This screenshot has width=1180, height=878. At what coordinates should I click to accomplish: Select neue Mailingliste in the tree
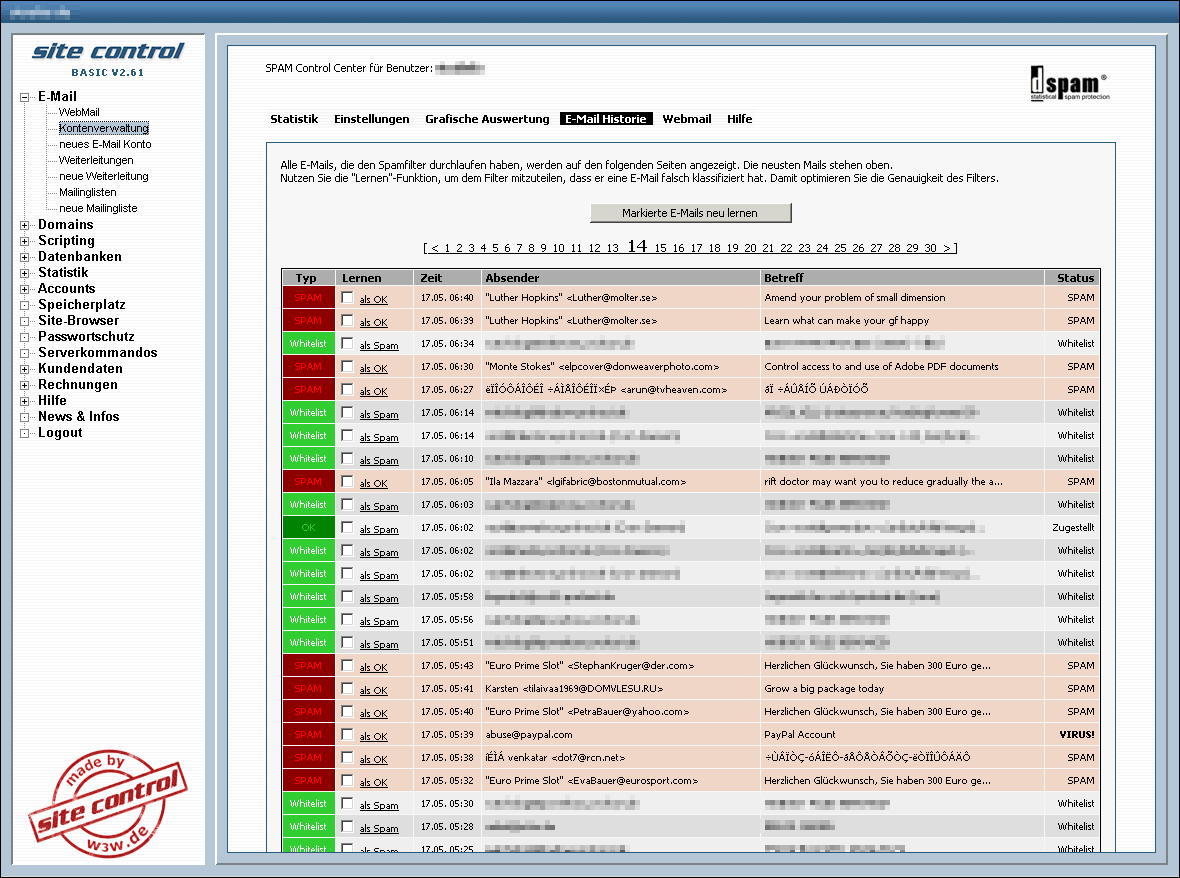98,208
